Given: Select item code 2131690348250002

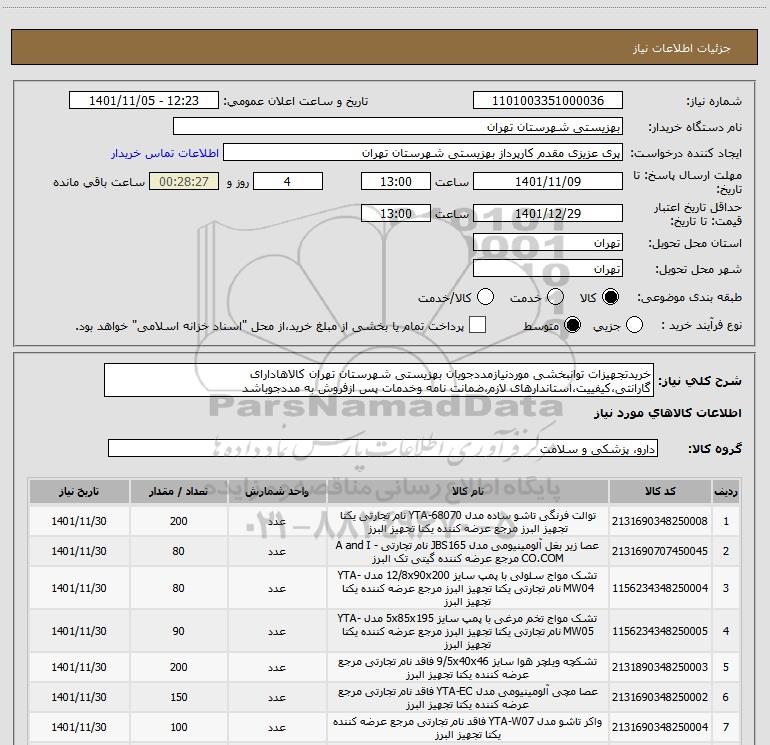Looking at the screenshot, I should (660, 697).
